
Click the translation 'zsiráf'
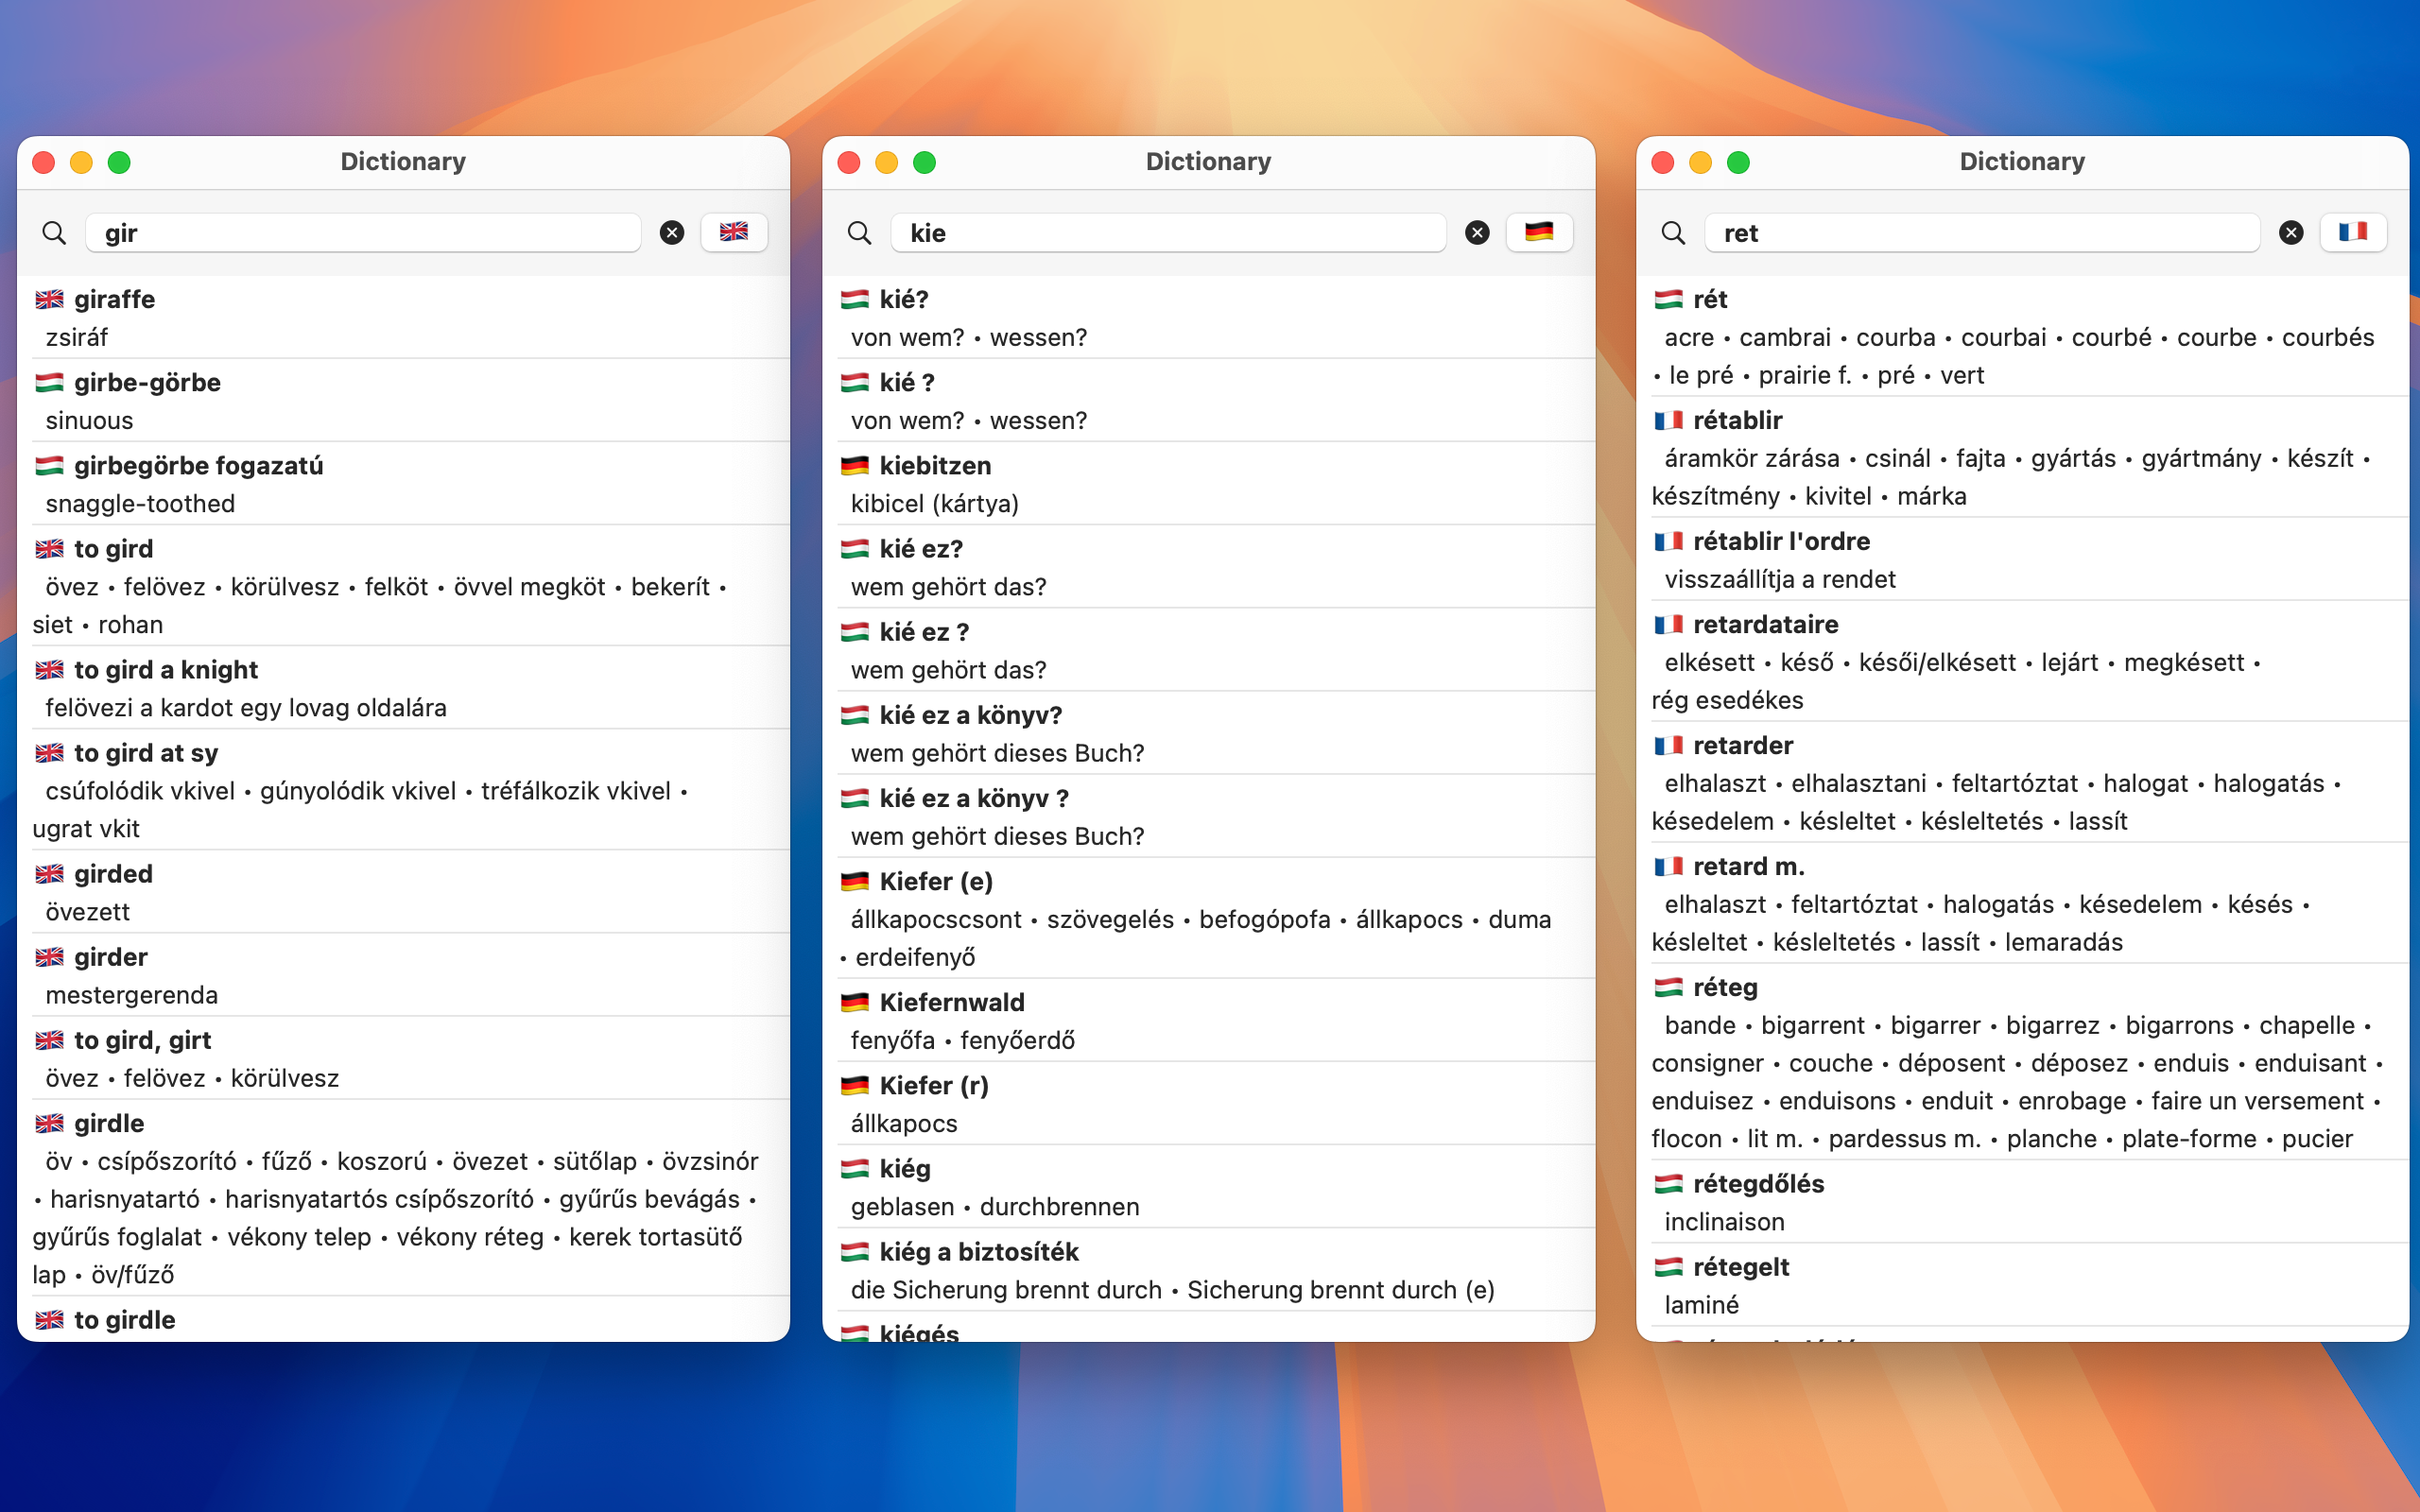(76, 337)
